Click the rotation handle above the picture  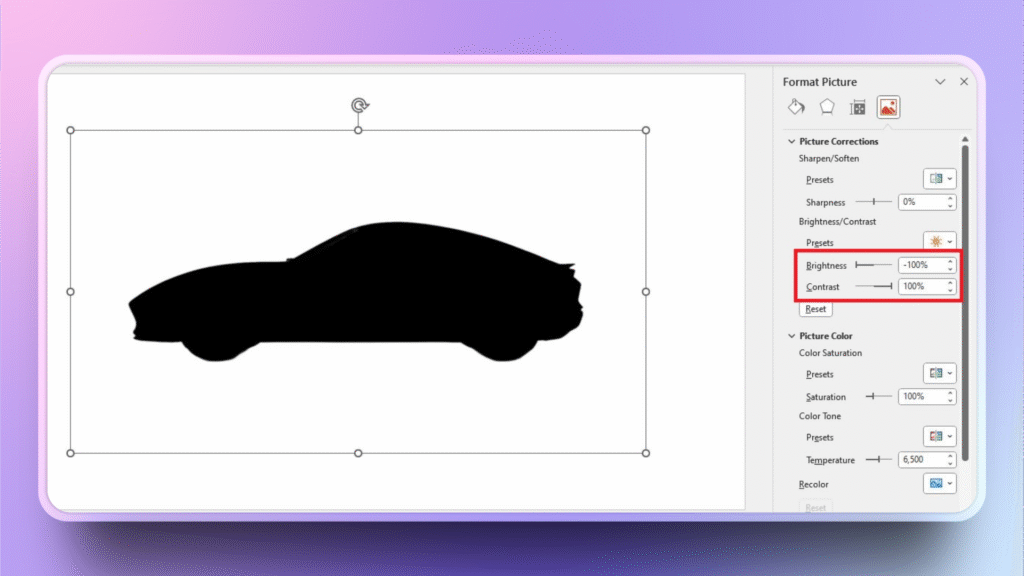[358, 105]
